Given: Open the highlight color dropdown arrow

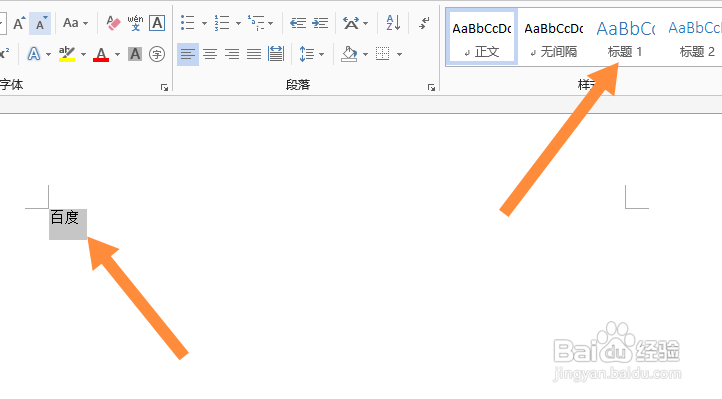Looking at the screenshot, I should coord(83,54).
